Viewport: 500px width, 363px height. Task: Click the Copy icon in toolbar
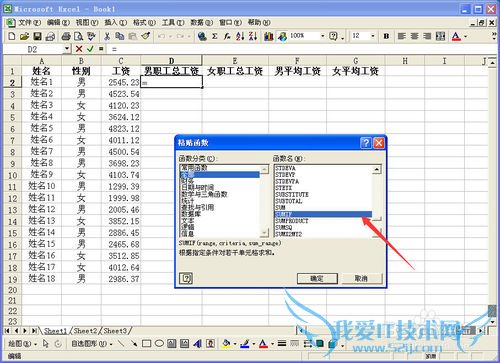(120, 36)
